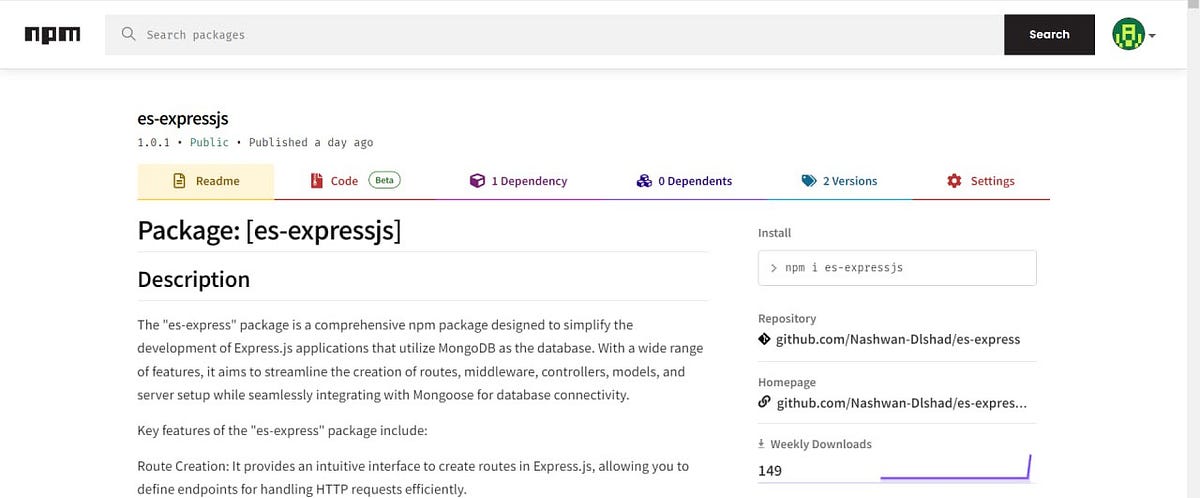Click the Dependency cube icon

(477, 181)
